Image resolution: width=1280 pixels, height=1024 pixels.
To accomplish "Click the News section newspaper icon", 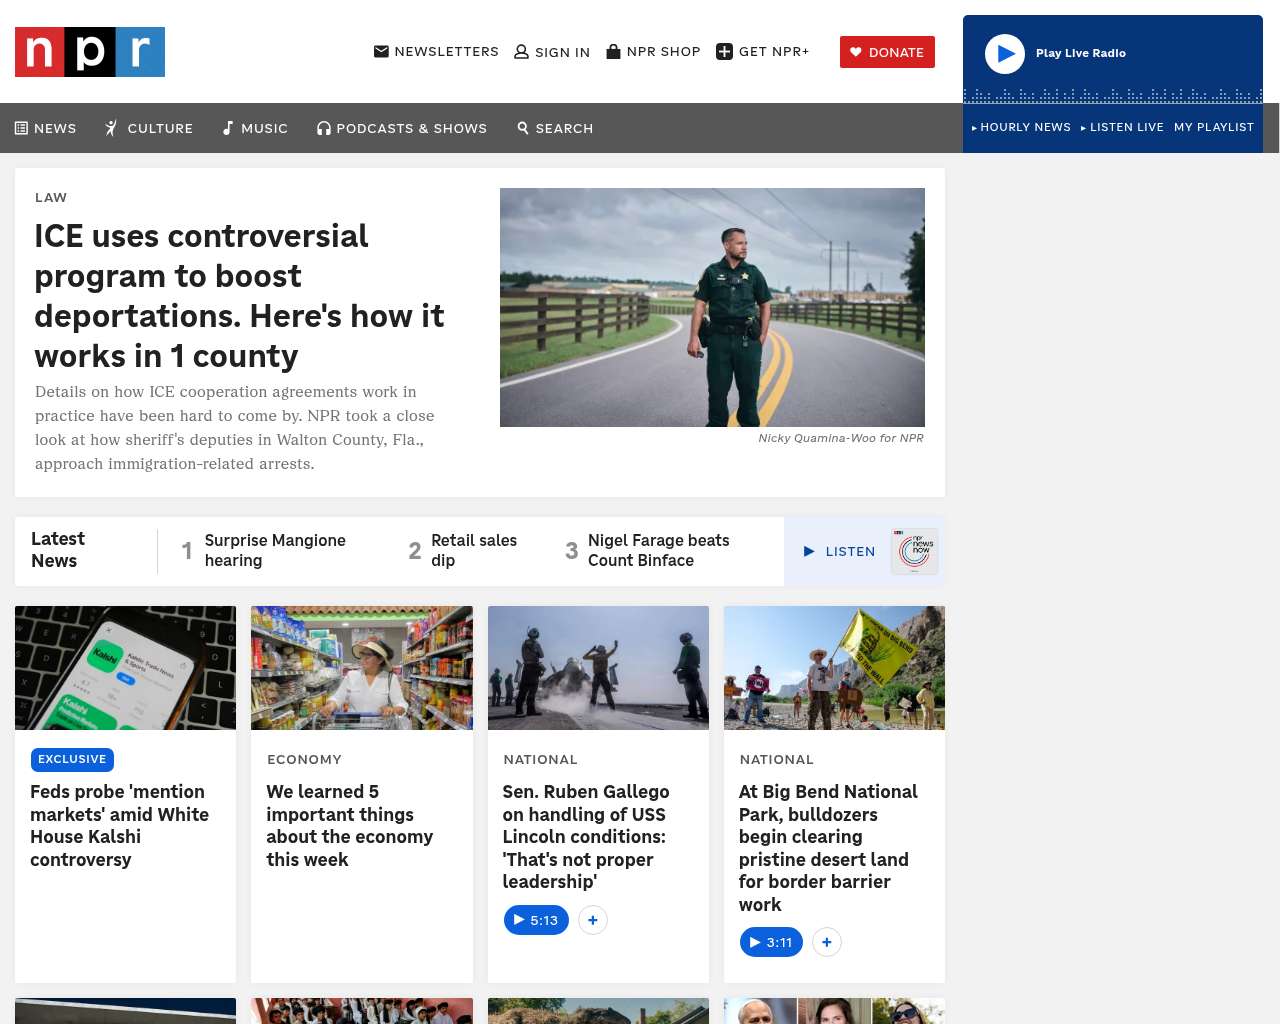I will pyautogui.click(x=21, y=128).
